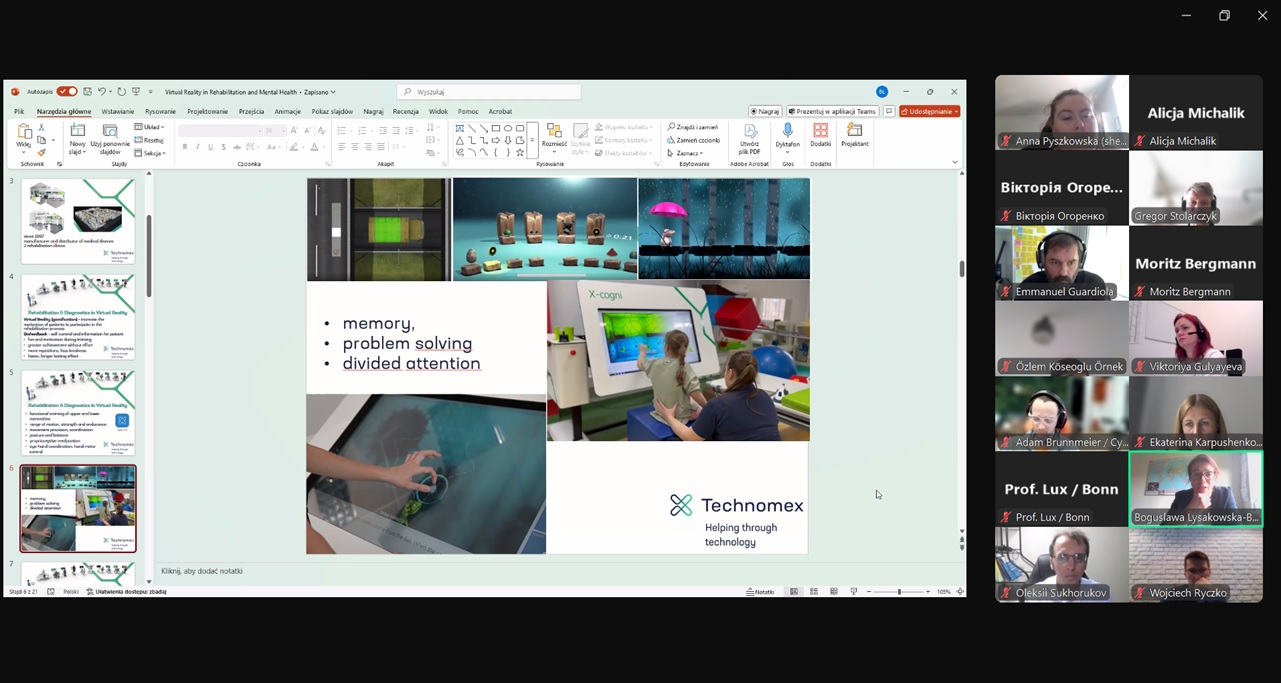
Task: Toggle the Autozapis autosave switch
Action: point(67,92)
